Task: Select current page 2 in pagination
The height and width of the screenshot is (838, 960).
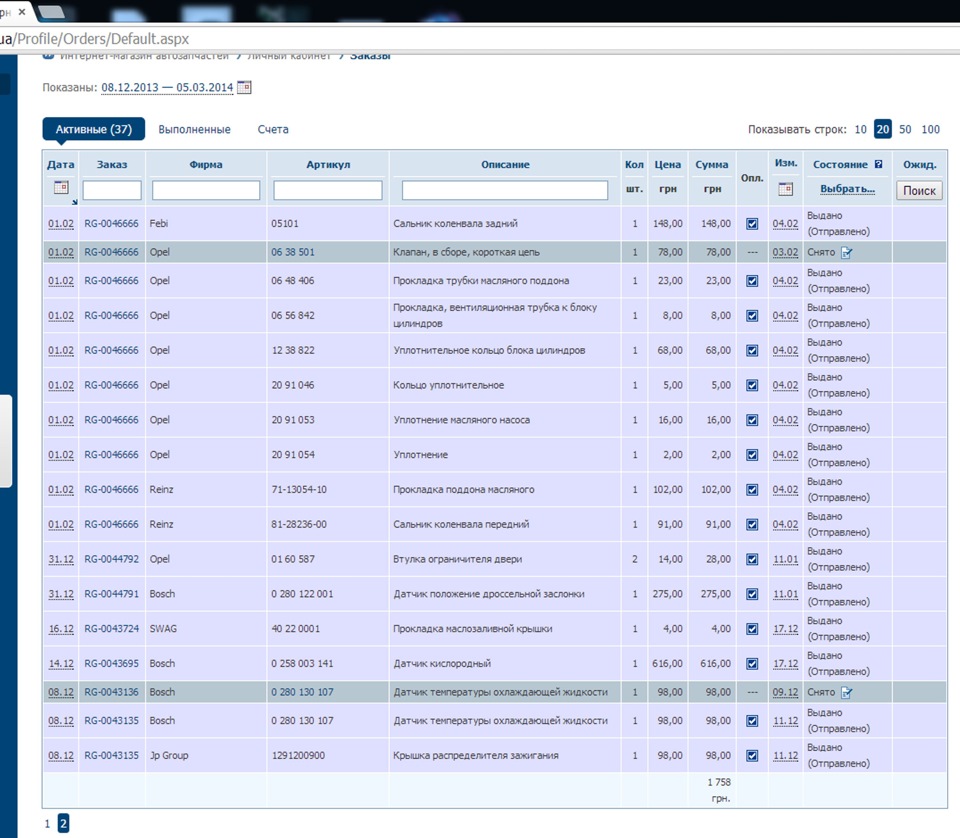Action: [63, 824]
